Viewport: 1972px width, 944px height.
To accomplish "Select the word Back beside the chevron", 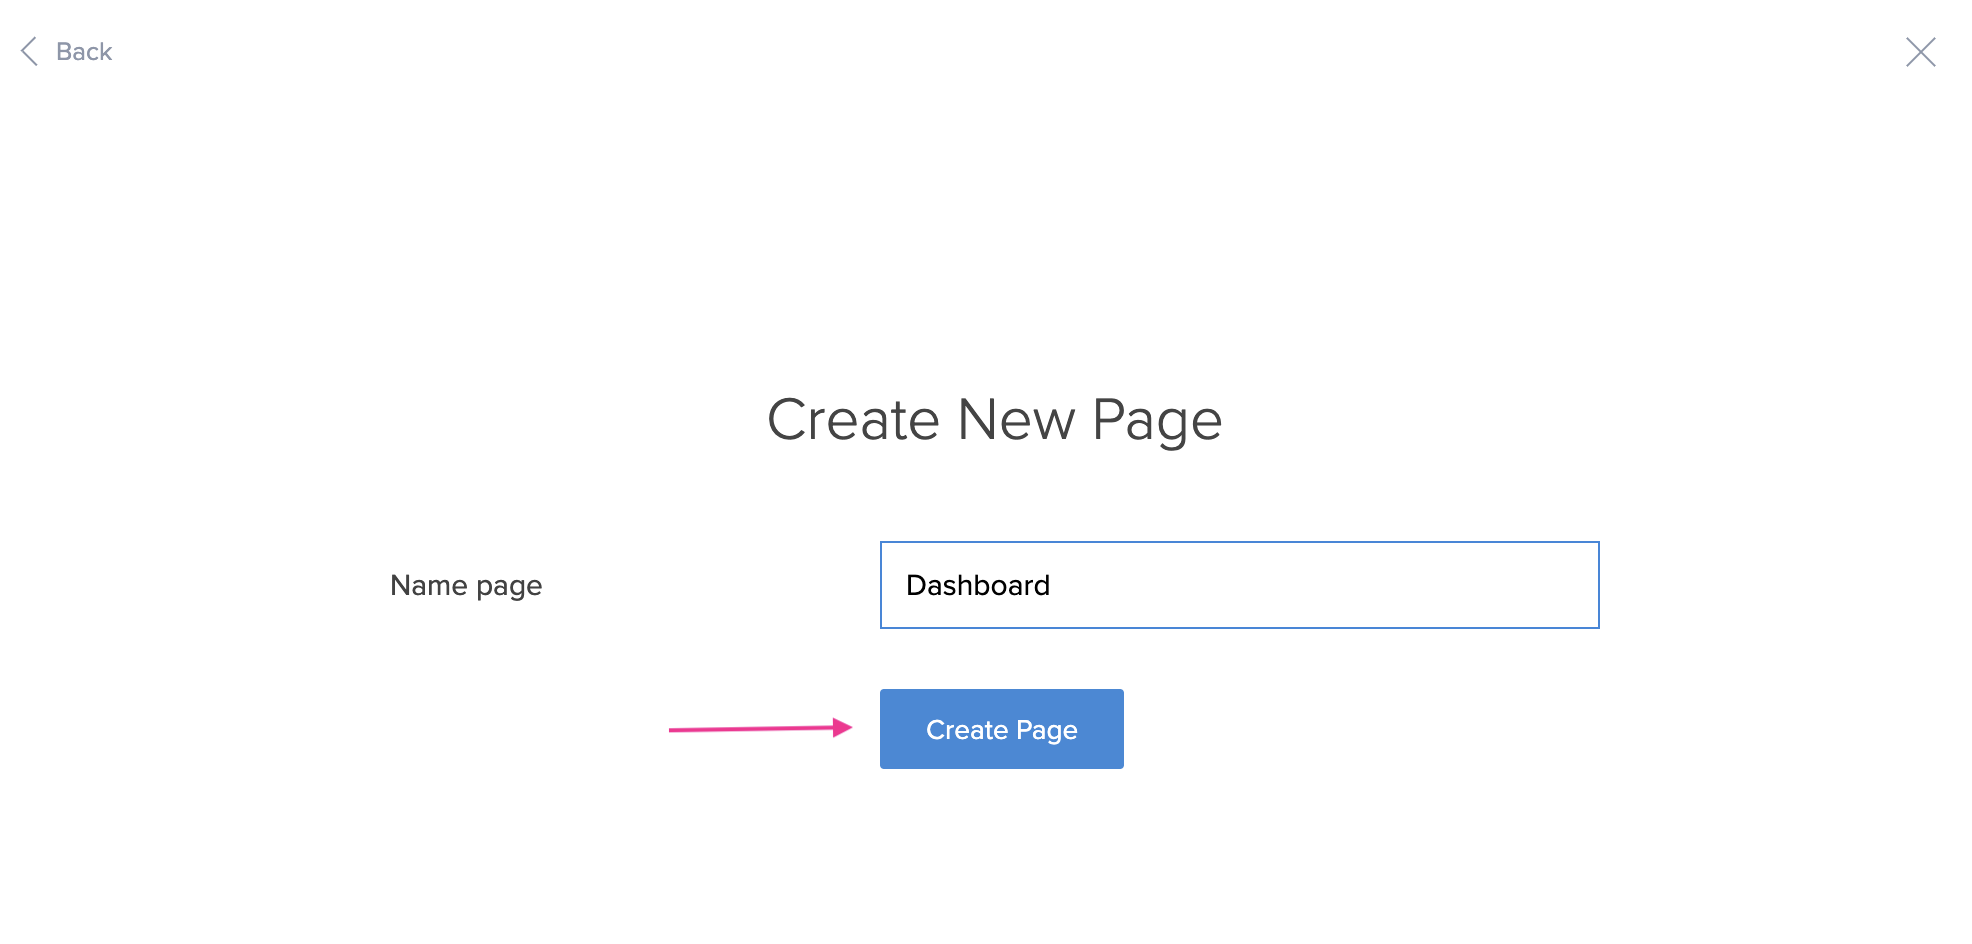I will point(84,52).
